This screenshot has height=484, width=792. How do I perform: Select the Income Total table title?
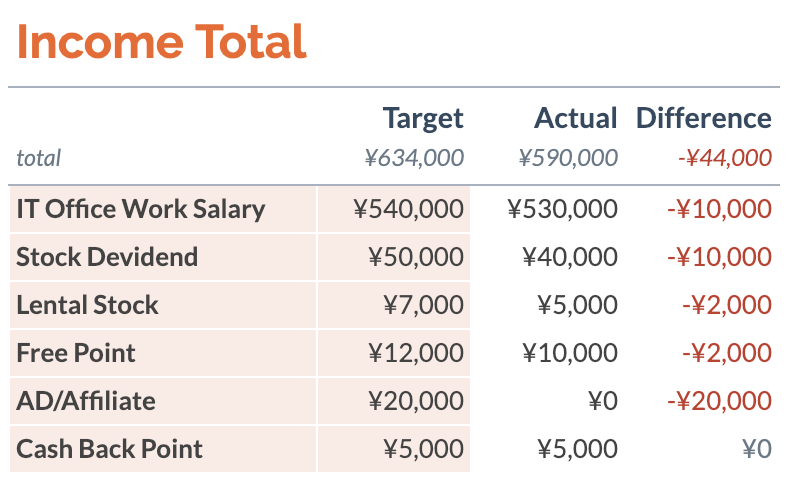pos(161,42)
